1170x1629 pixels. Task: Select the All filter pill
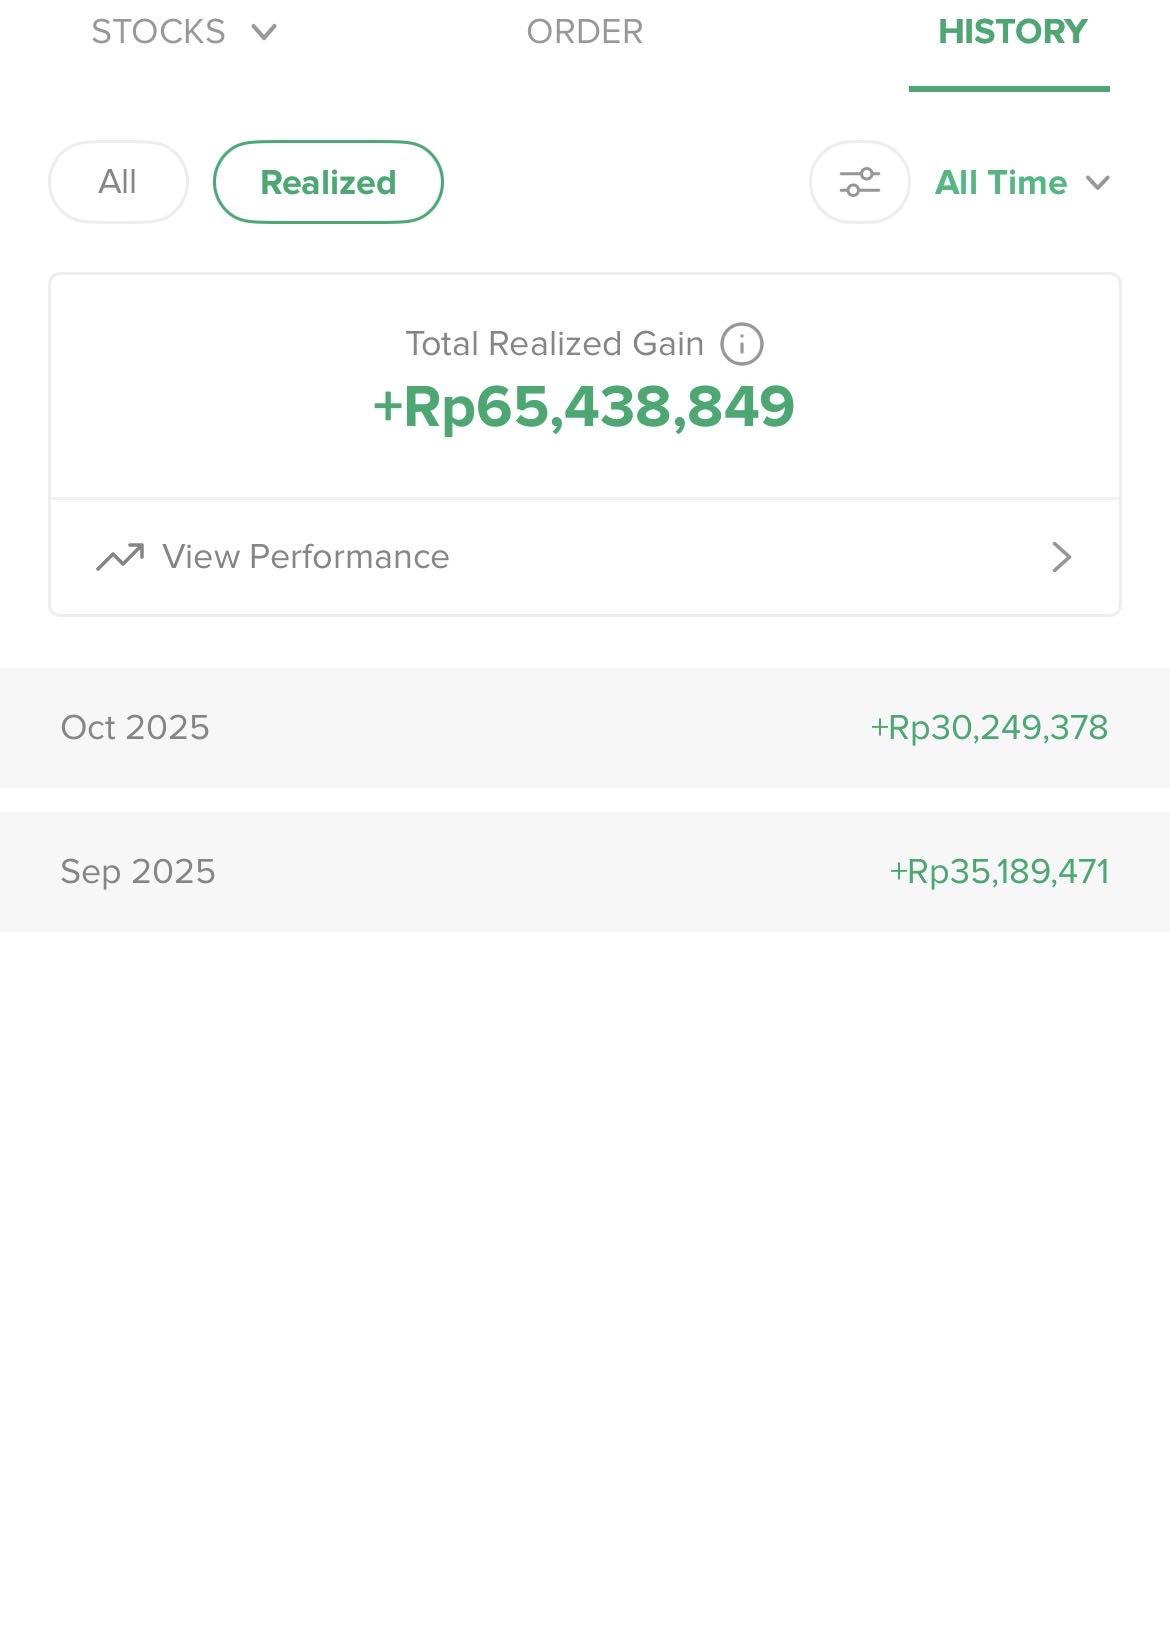click(x=118, y=182)
